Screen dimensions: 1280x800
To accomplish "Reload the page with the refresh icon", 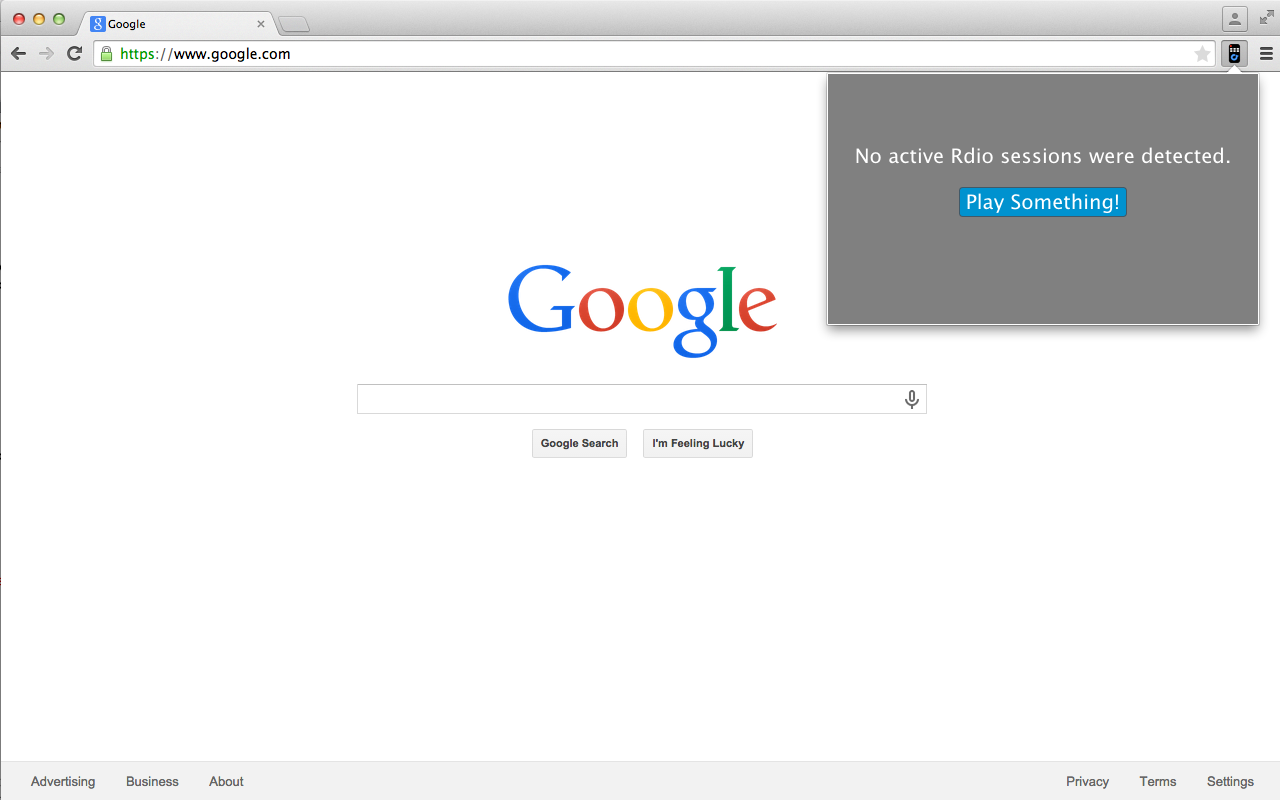I will (x=74, y=54).
